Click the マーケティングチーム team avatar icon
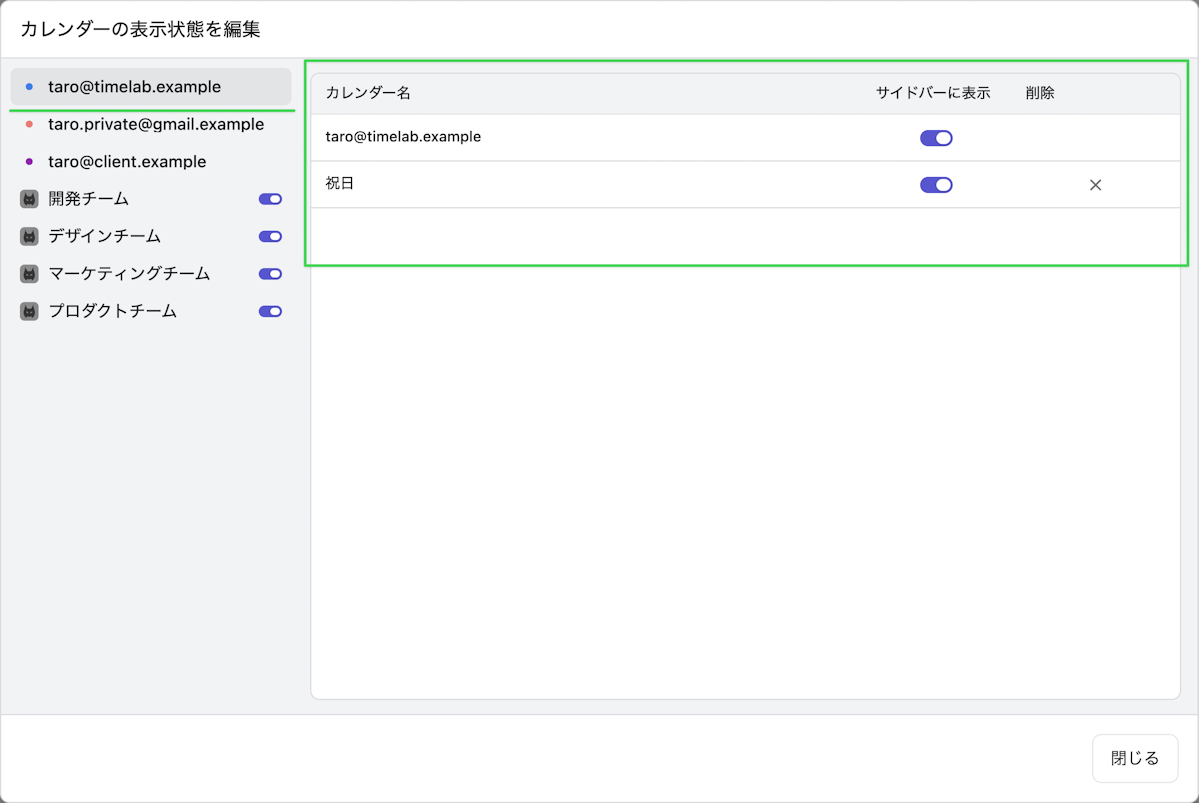 [29, 274]
